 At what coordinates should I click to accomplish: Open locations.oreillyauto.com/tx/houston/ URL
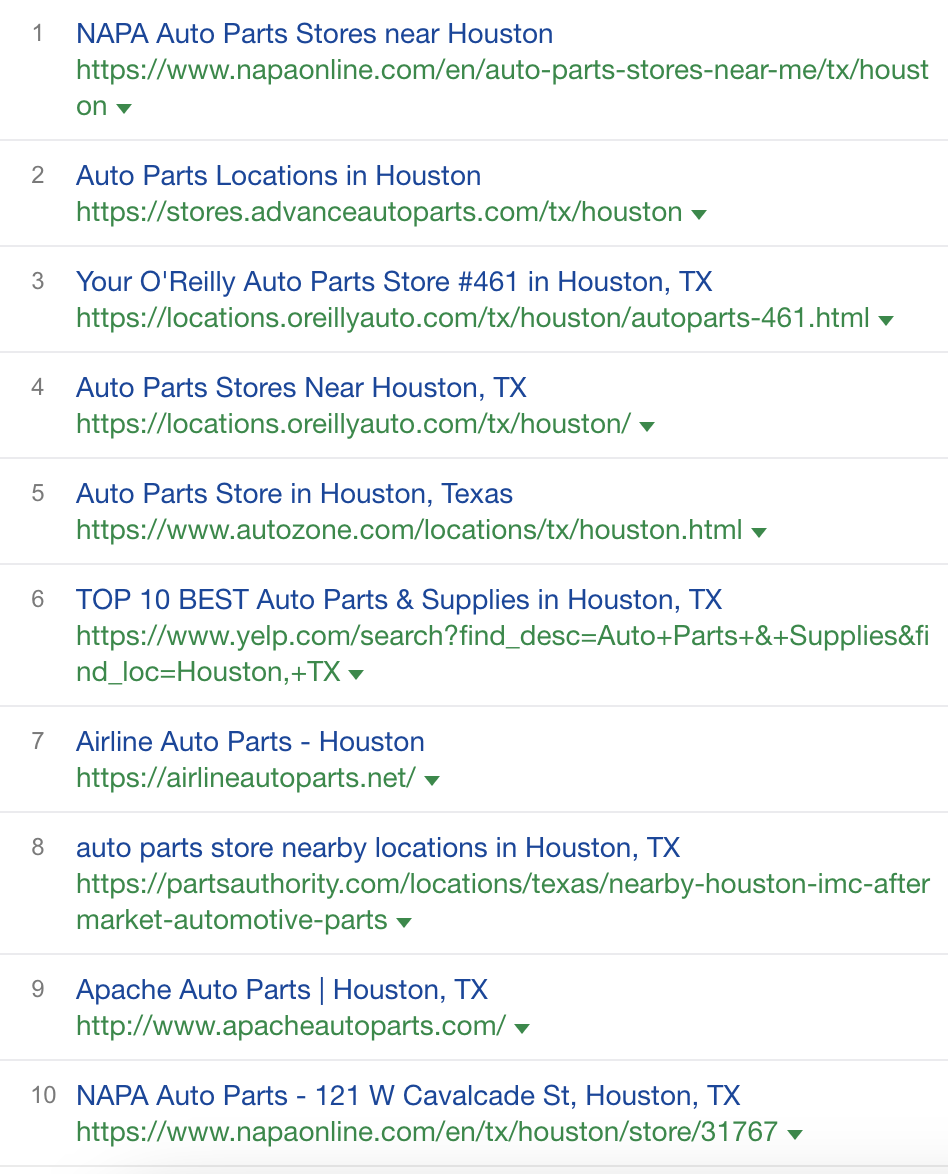(x=353, y=425)
